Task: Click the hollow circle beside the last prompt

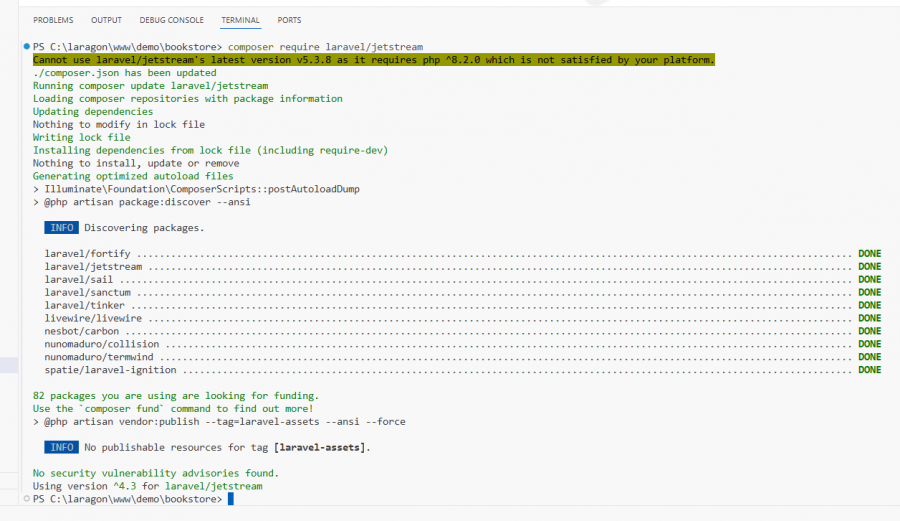Action: pyautogui.click(x=26, y=499)
